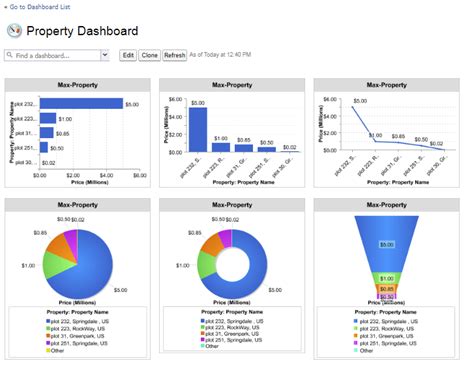Click the purple segment of the donut chart
This screenshot has height=376, width=474.
(226, 239)
